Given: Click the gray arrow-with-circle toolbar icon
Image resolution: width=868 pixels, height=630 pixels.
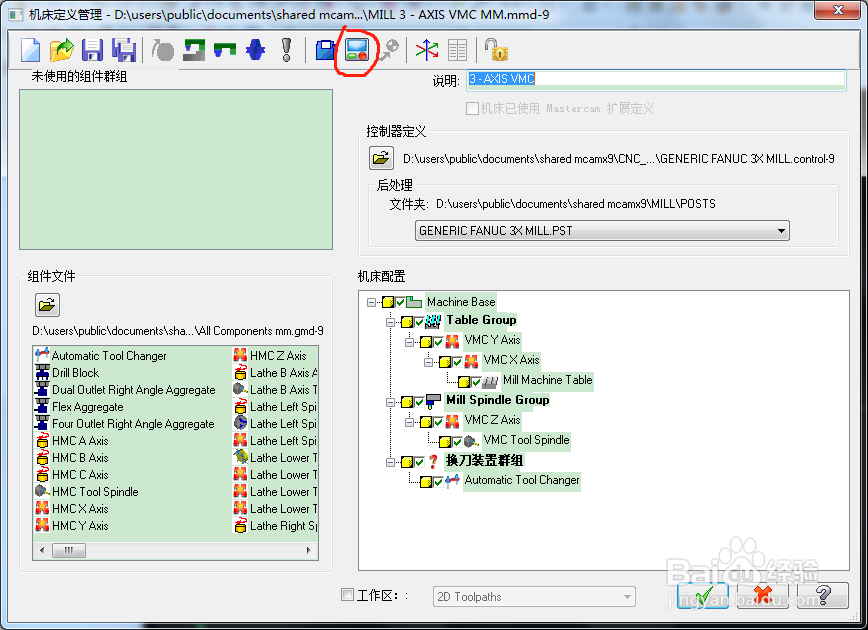Looking at the screenshot, I should (x=389, y=50).
